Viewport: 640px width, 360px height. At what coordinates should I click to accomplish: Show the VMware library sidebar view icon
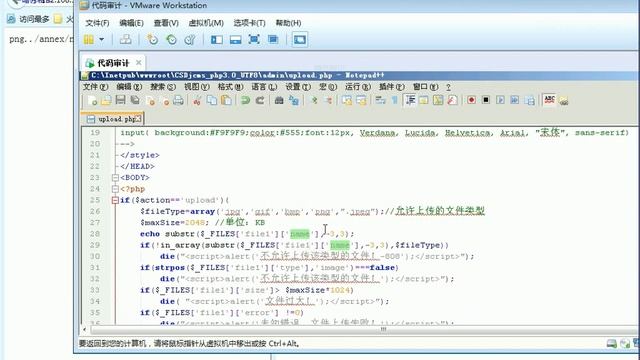[217, 40]
